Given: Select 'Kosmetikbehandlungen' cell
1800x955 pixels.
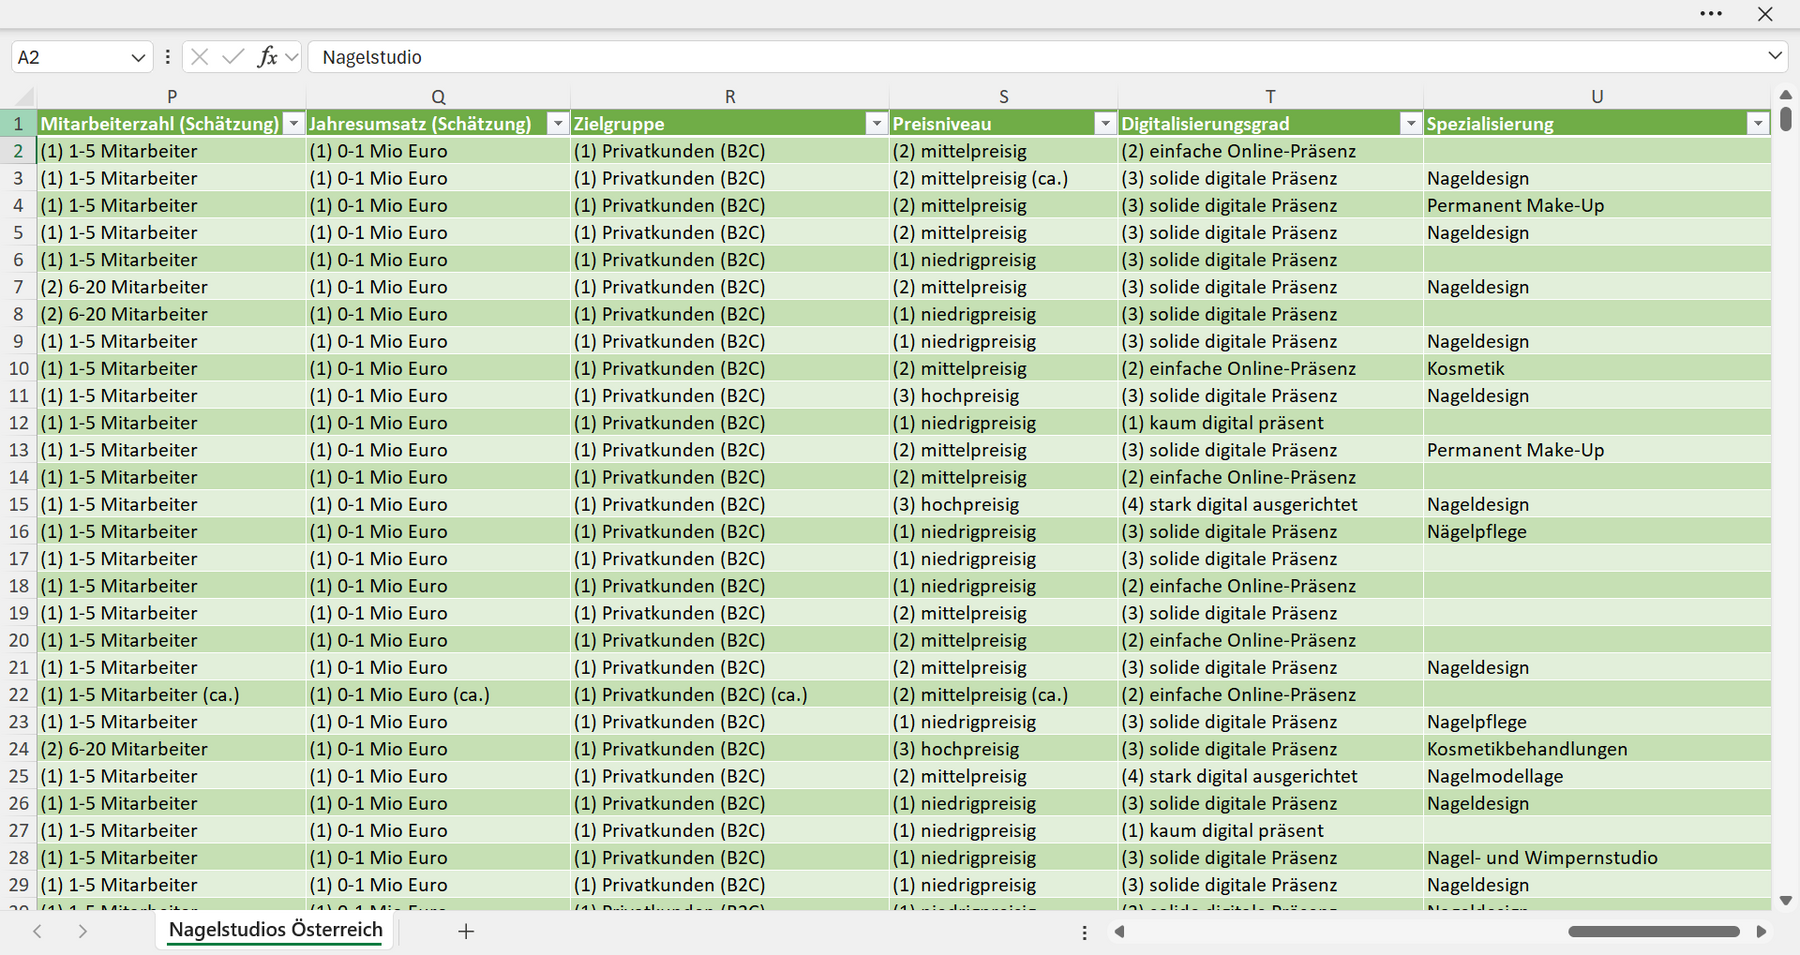Looking at the screenshot, I should pos(1597,749).
